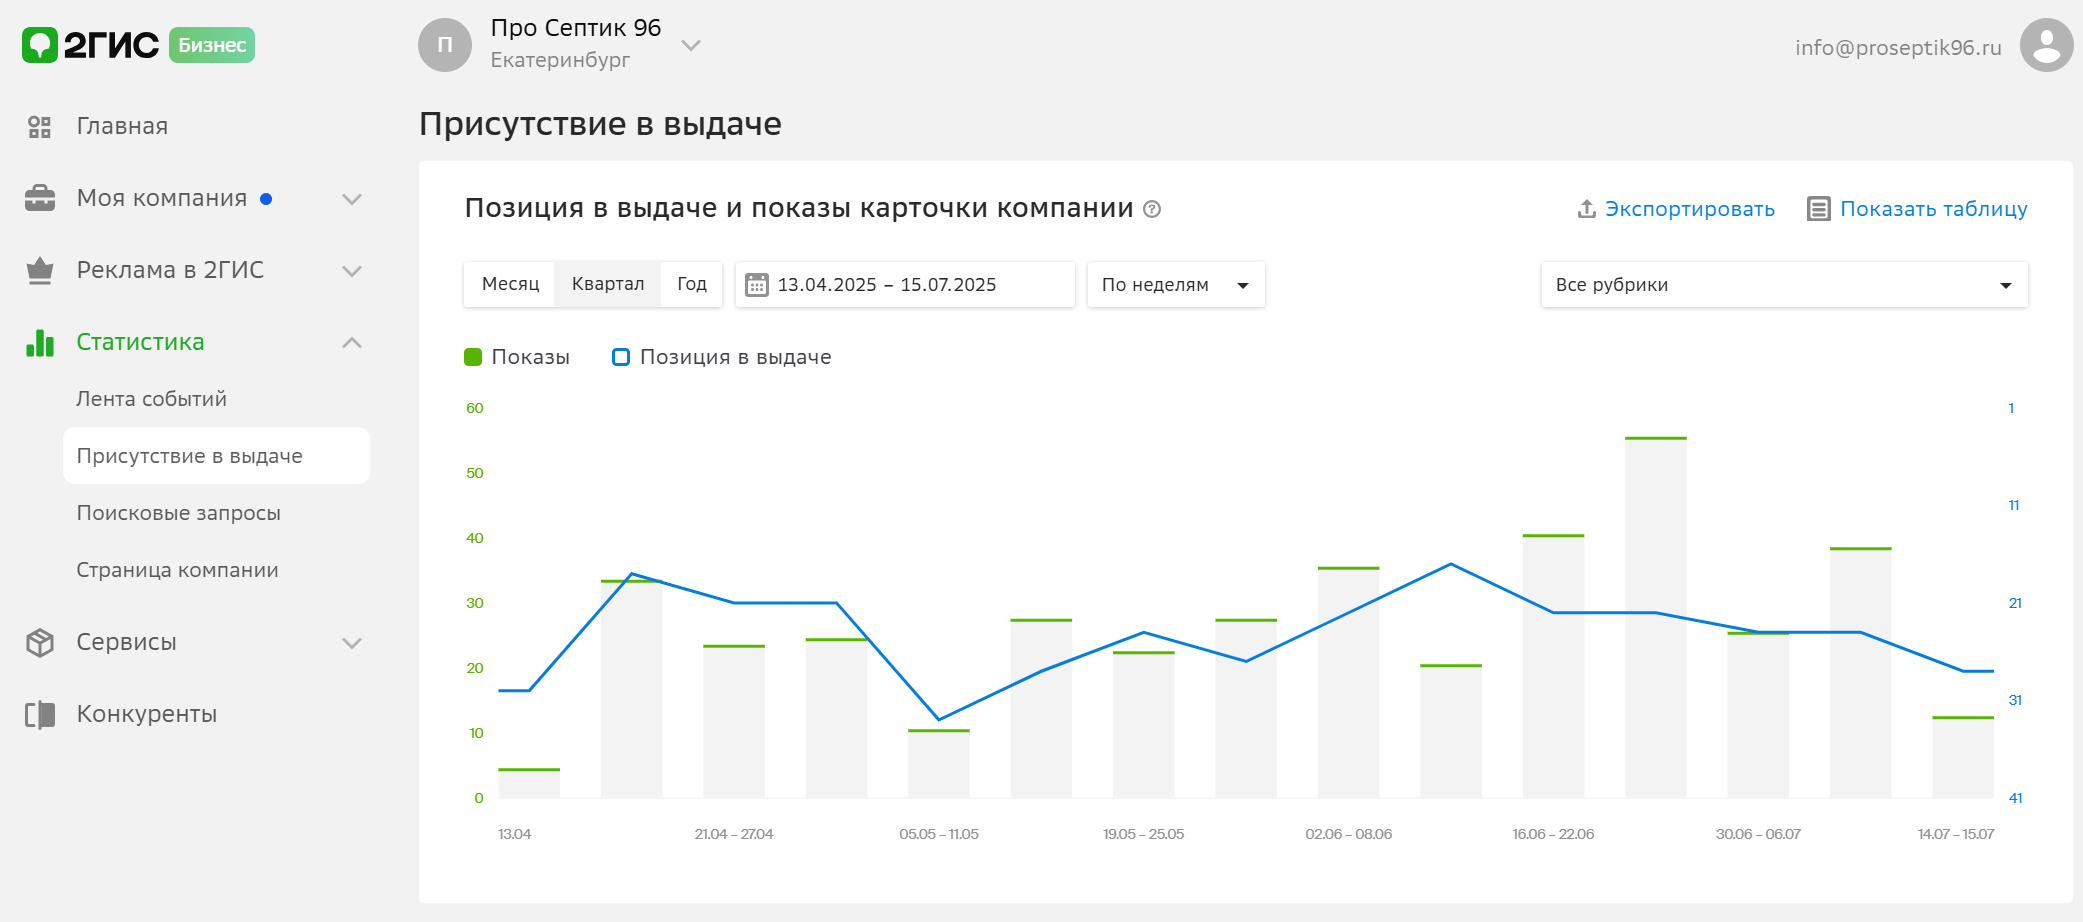Click the Сервисы menu label

coord(127,642)
